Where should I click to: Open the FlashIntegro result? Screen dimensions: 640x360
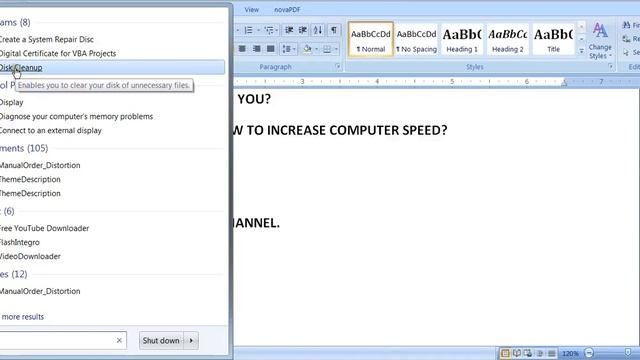tap(20, 242)
